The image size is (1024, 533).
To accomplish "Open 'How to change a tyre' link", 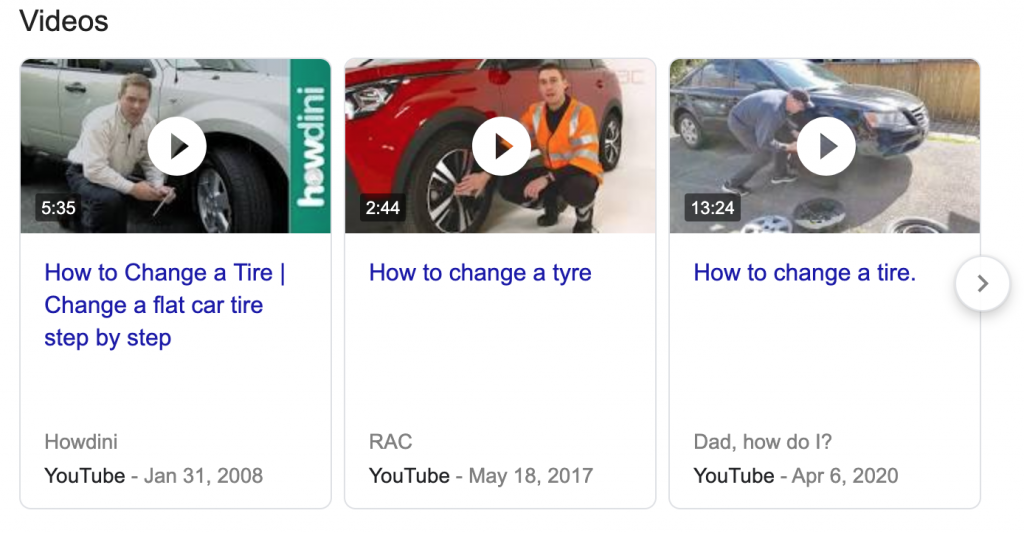I will point(480,273).
